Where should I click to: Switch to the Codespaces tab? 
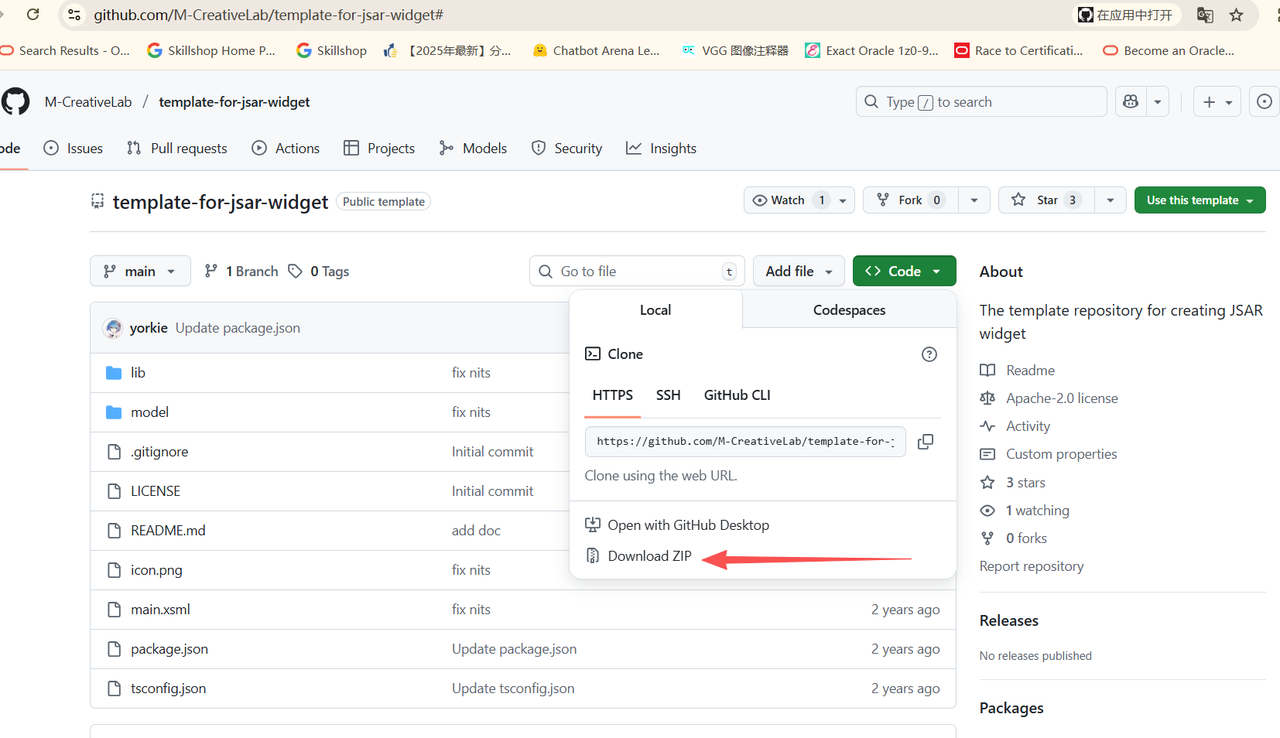pos(849,310)
